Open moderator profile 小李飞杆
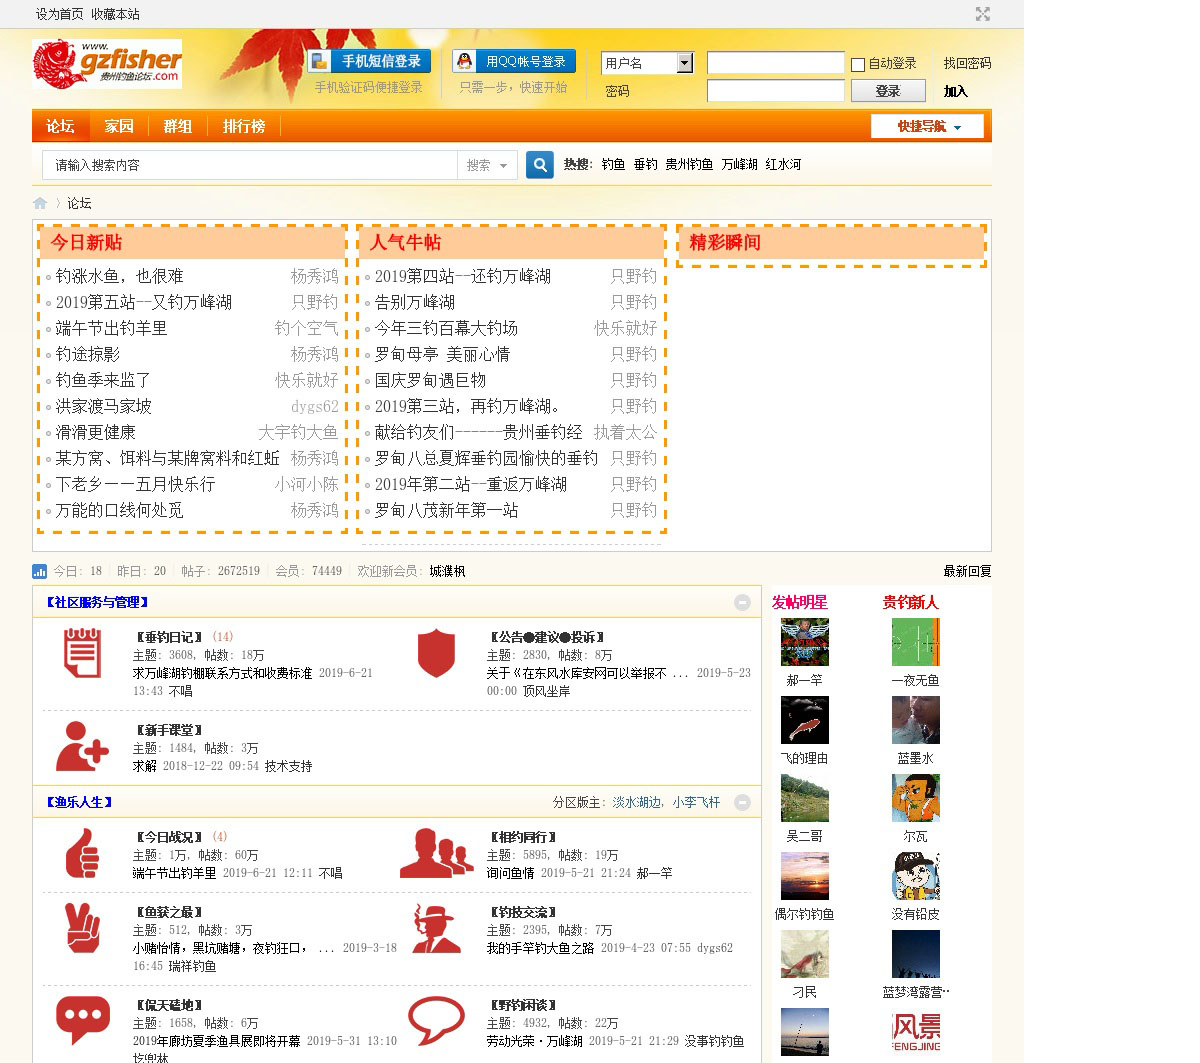1200x1063 pixels. pos(696,802)
